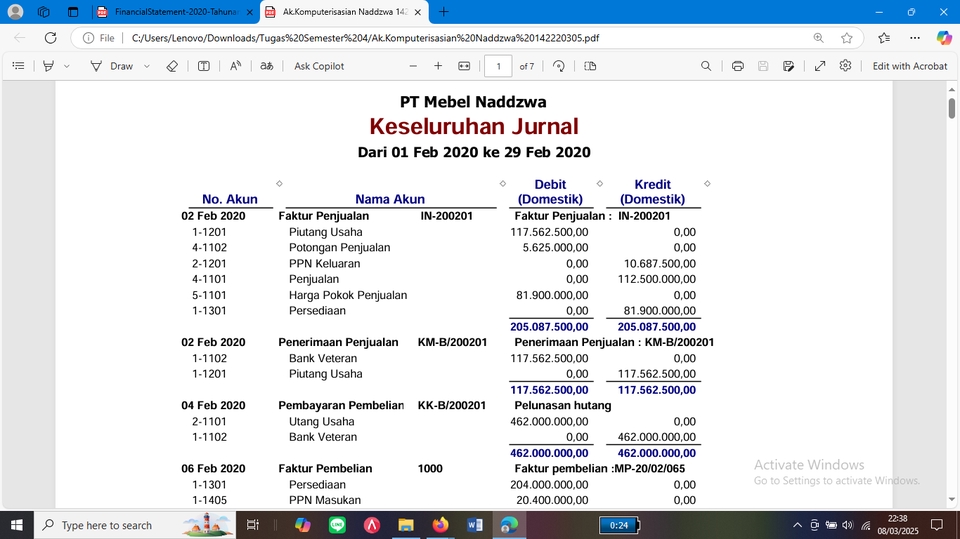Show hidden system tray icons
Image resolution: width=960 pixels, height=539 pixels.
pos(797,525)
